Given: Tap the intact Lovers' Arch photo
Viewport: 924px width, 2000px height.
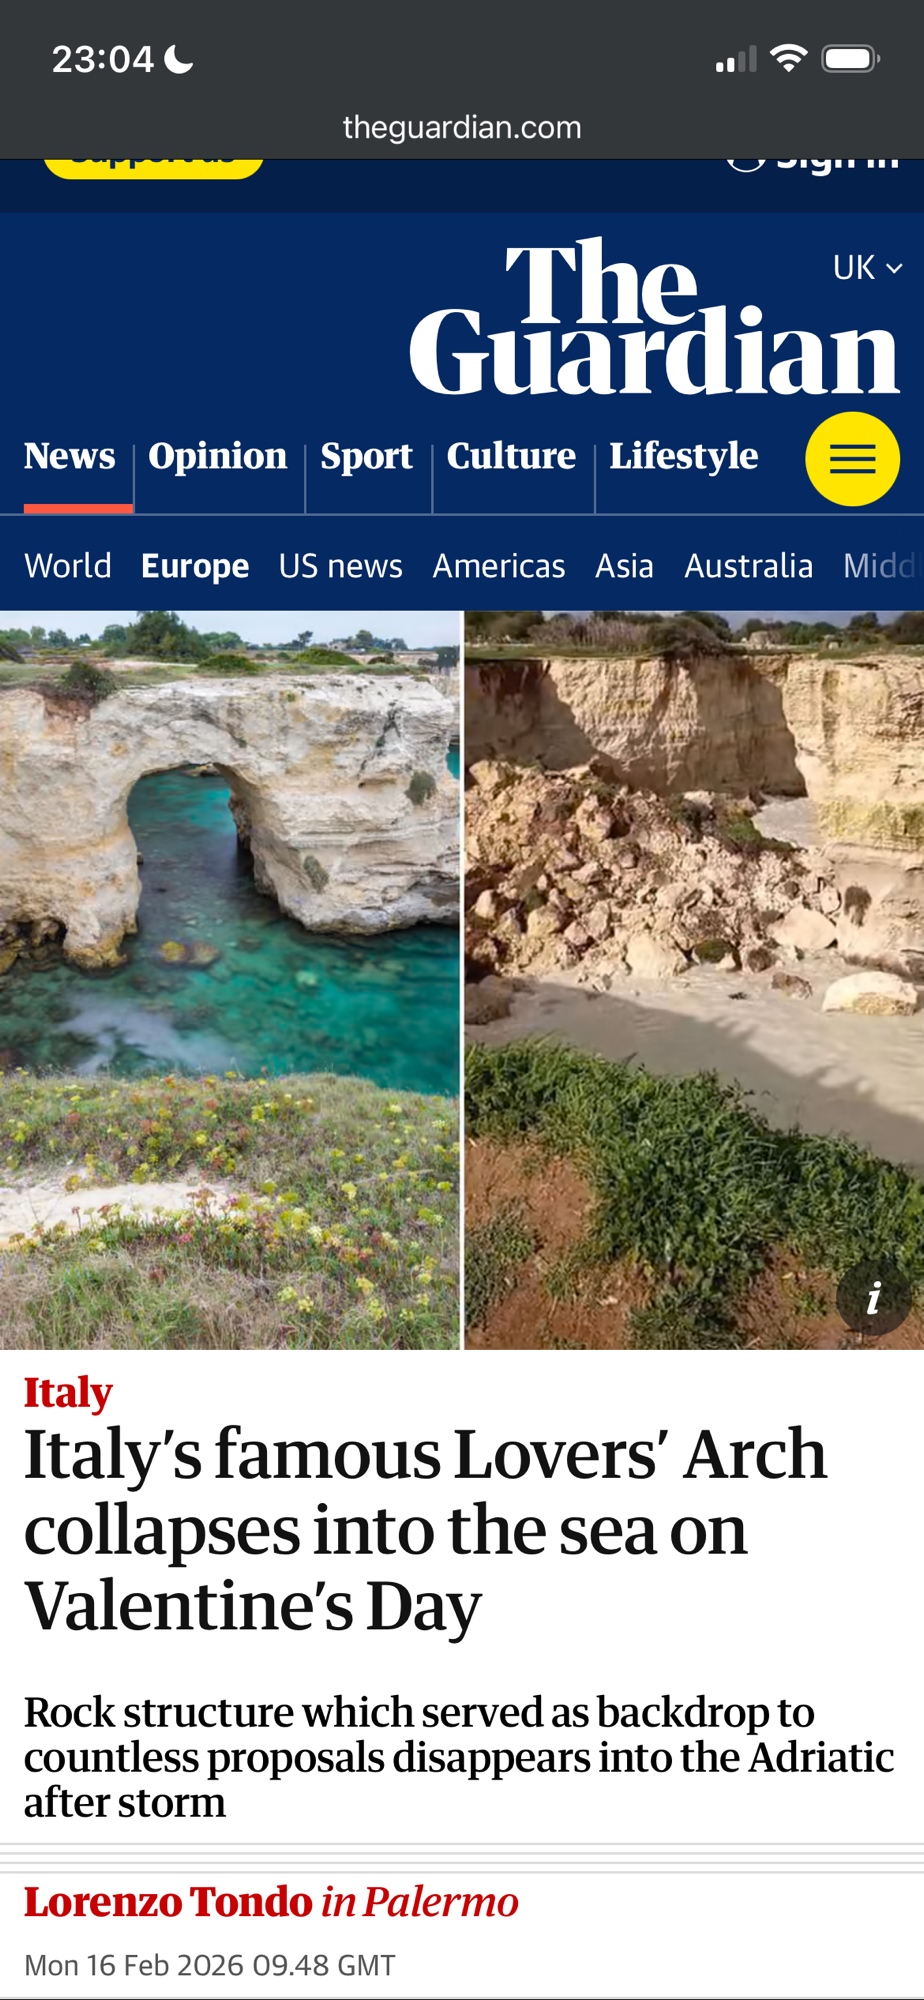Looking at the screenshot, I should tap(230, 980).
